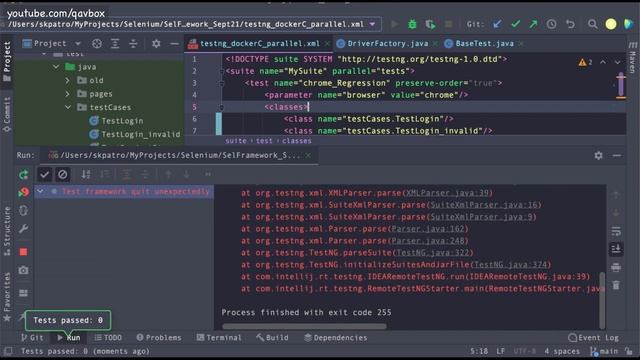
Task: Go to previous highlighted error arrow
Action: coord(602,62)
